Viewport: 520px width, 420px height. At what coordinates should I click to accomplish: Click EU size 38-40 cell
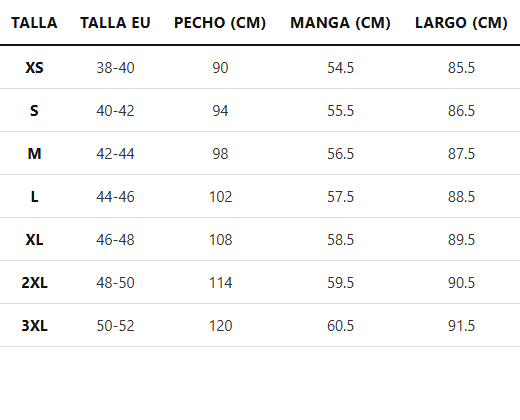(x=115, y=68)
